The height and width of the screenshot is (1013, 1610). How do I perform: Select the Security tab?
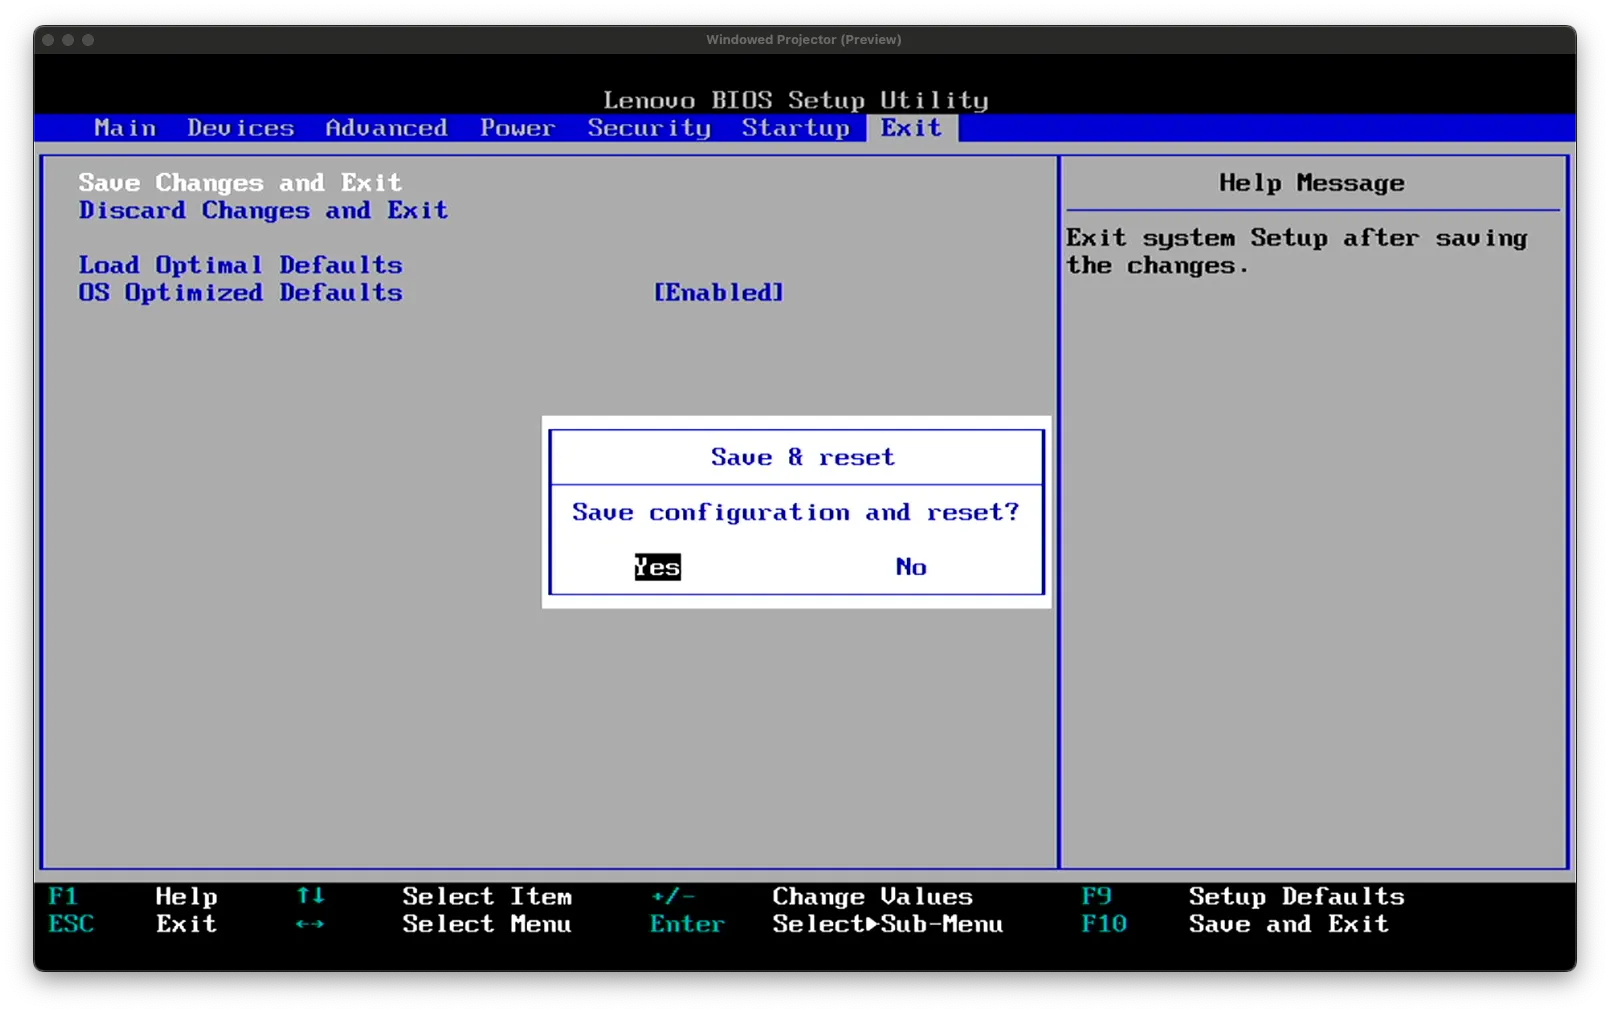tap(649, 128)
